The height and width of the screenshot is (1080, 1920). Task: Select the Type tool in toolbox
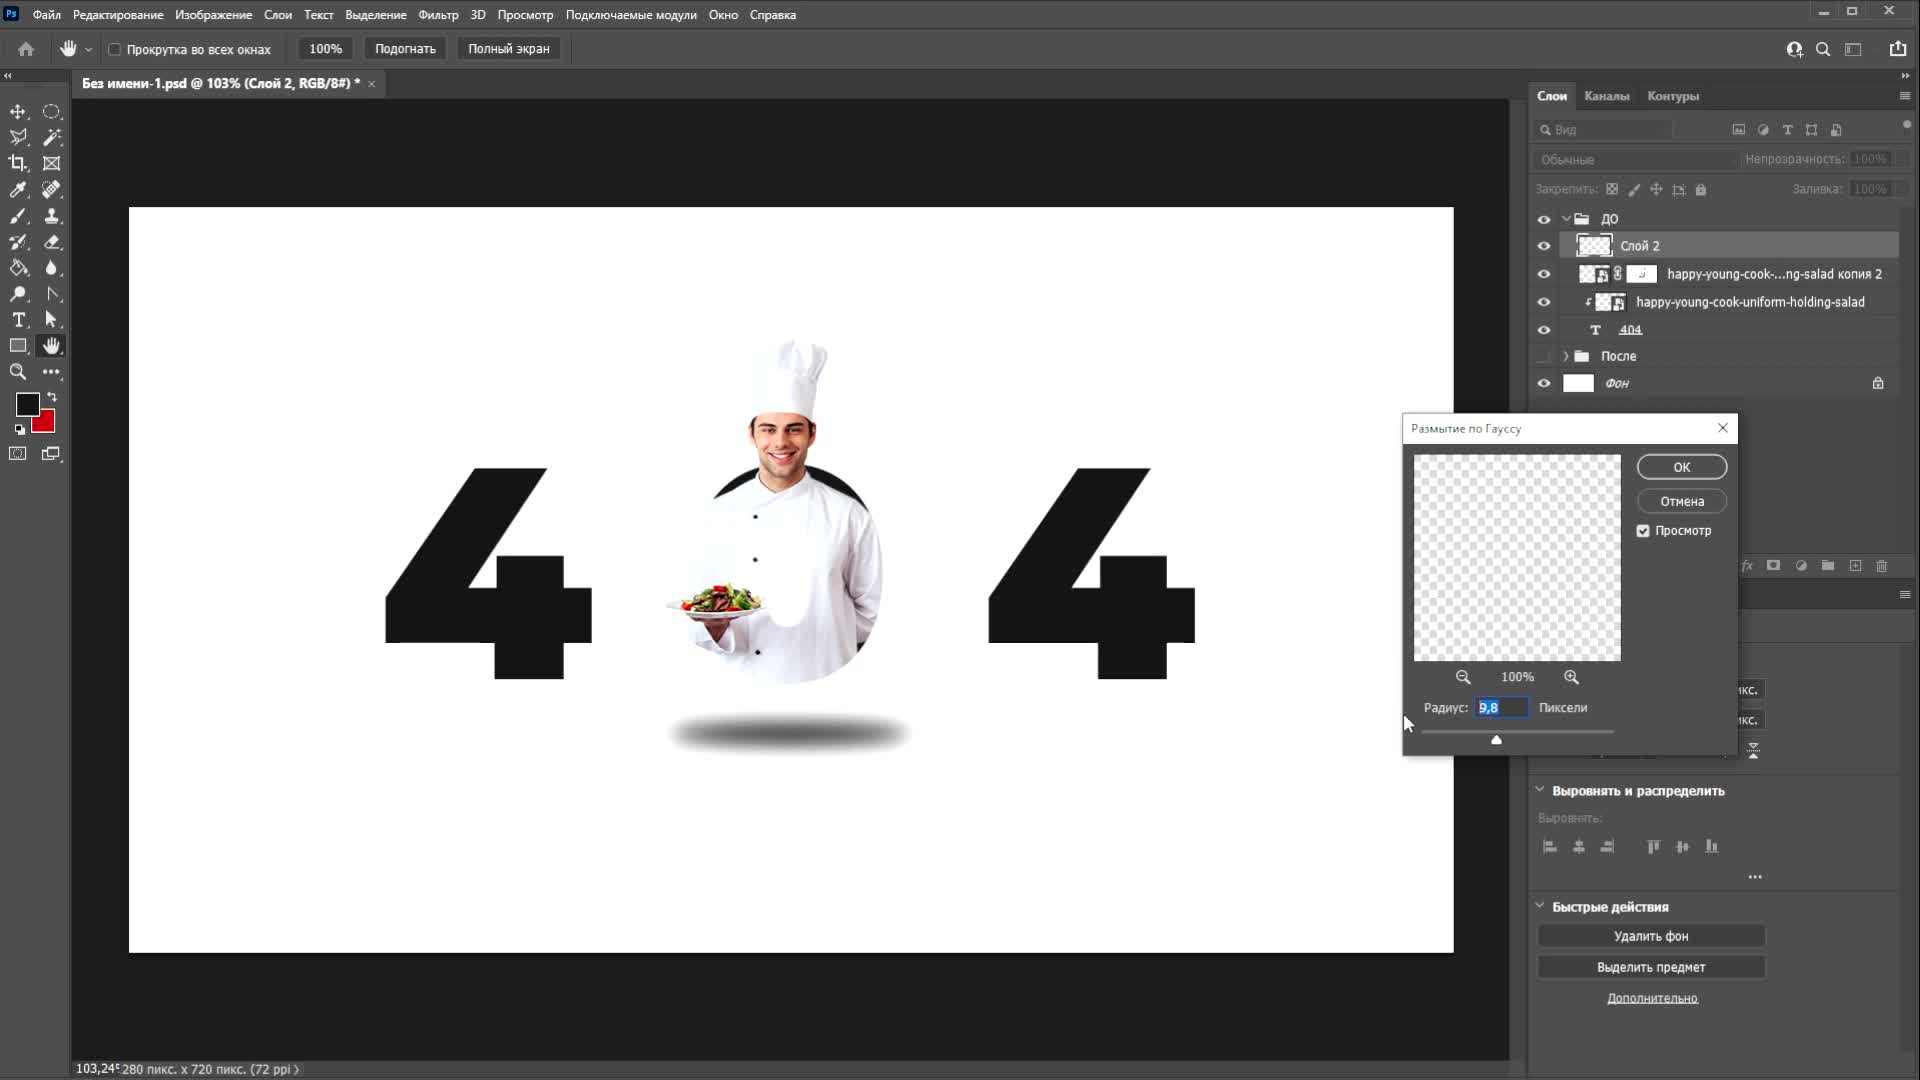coord(18,320)
